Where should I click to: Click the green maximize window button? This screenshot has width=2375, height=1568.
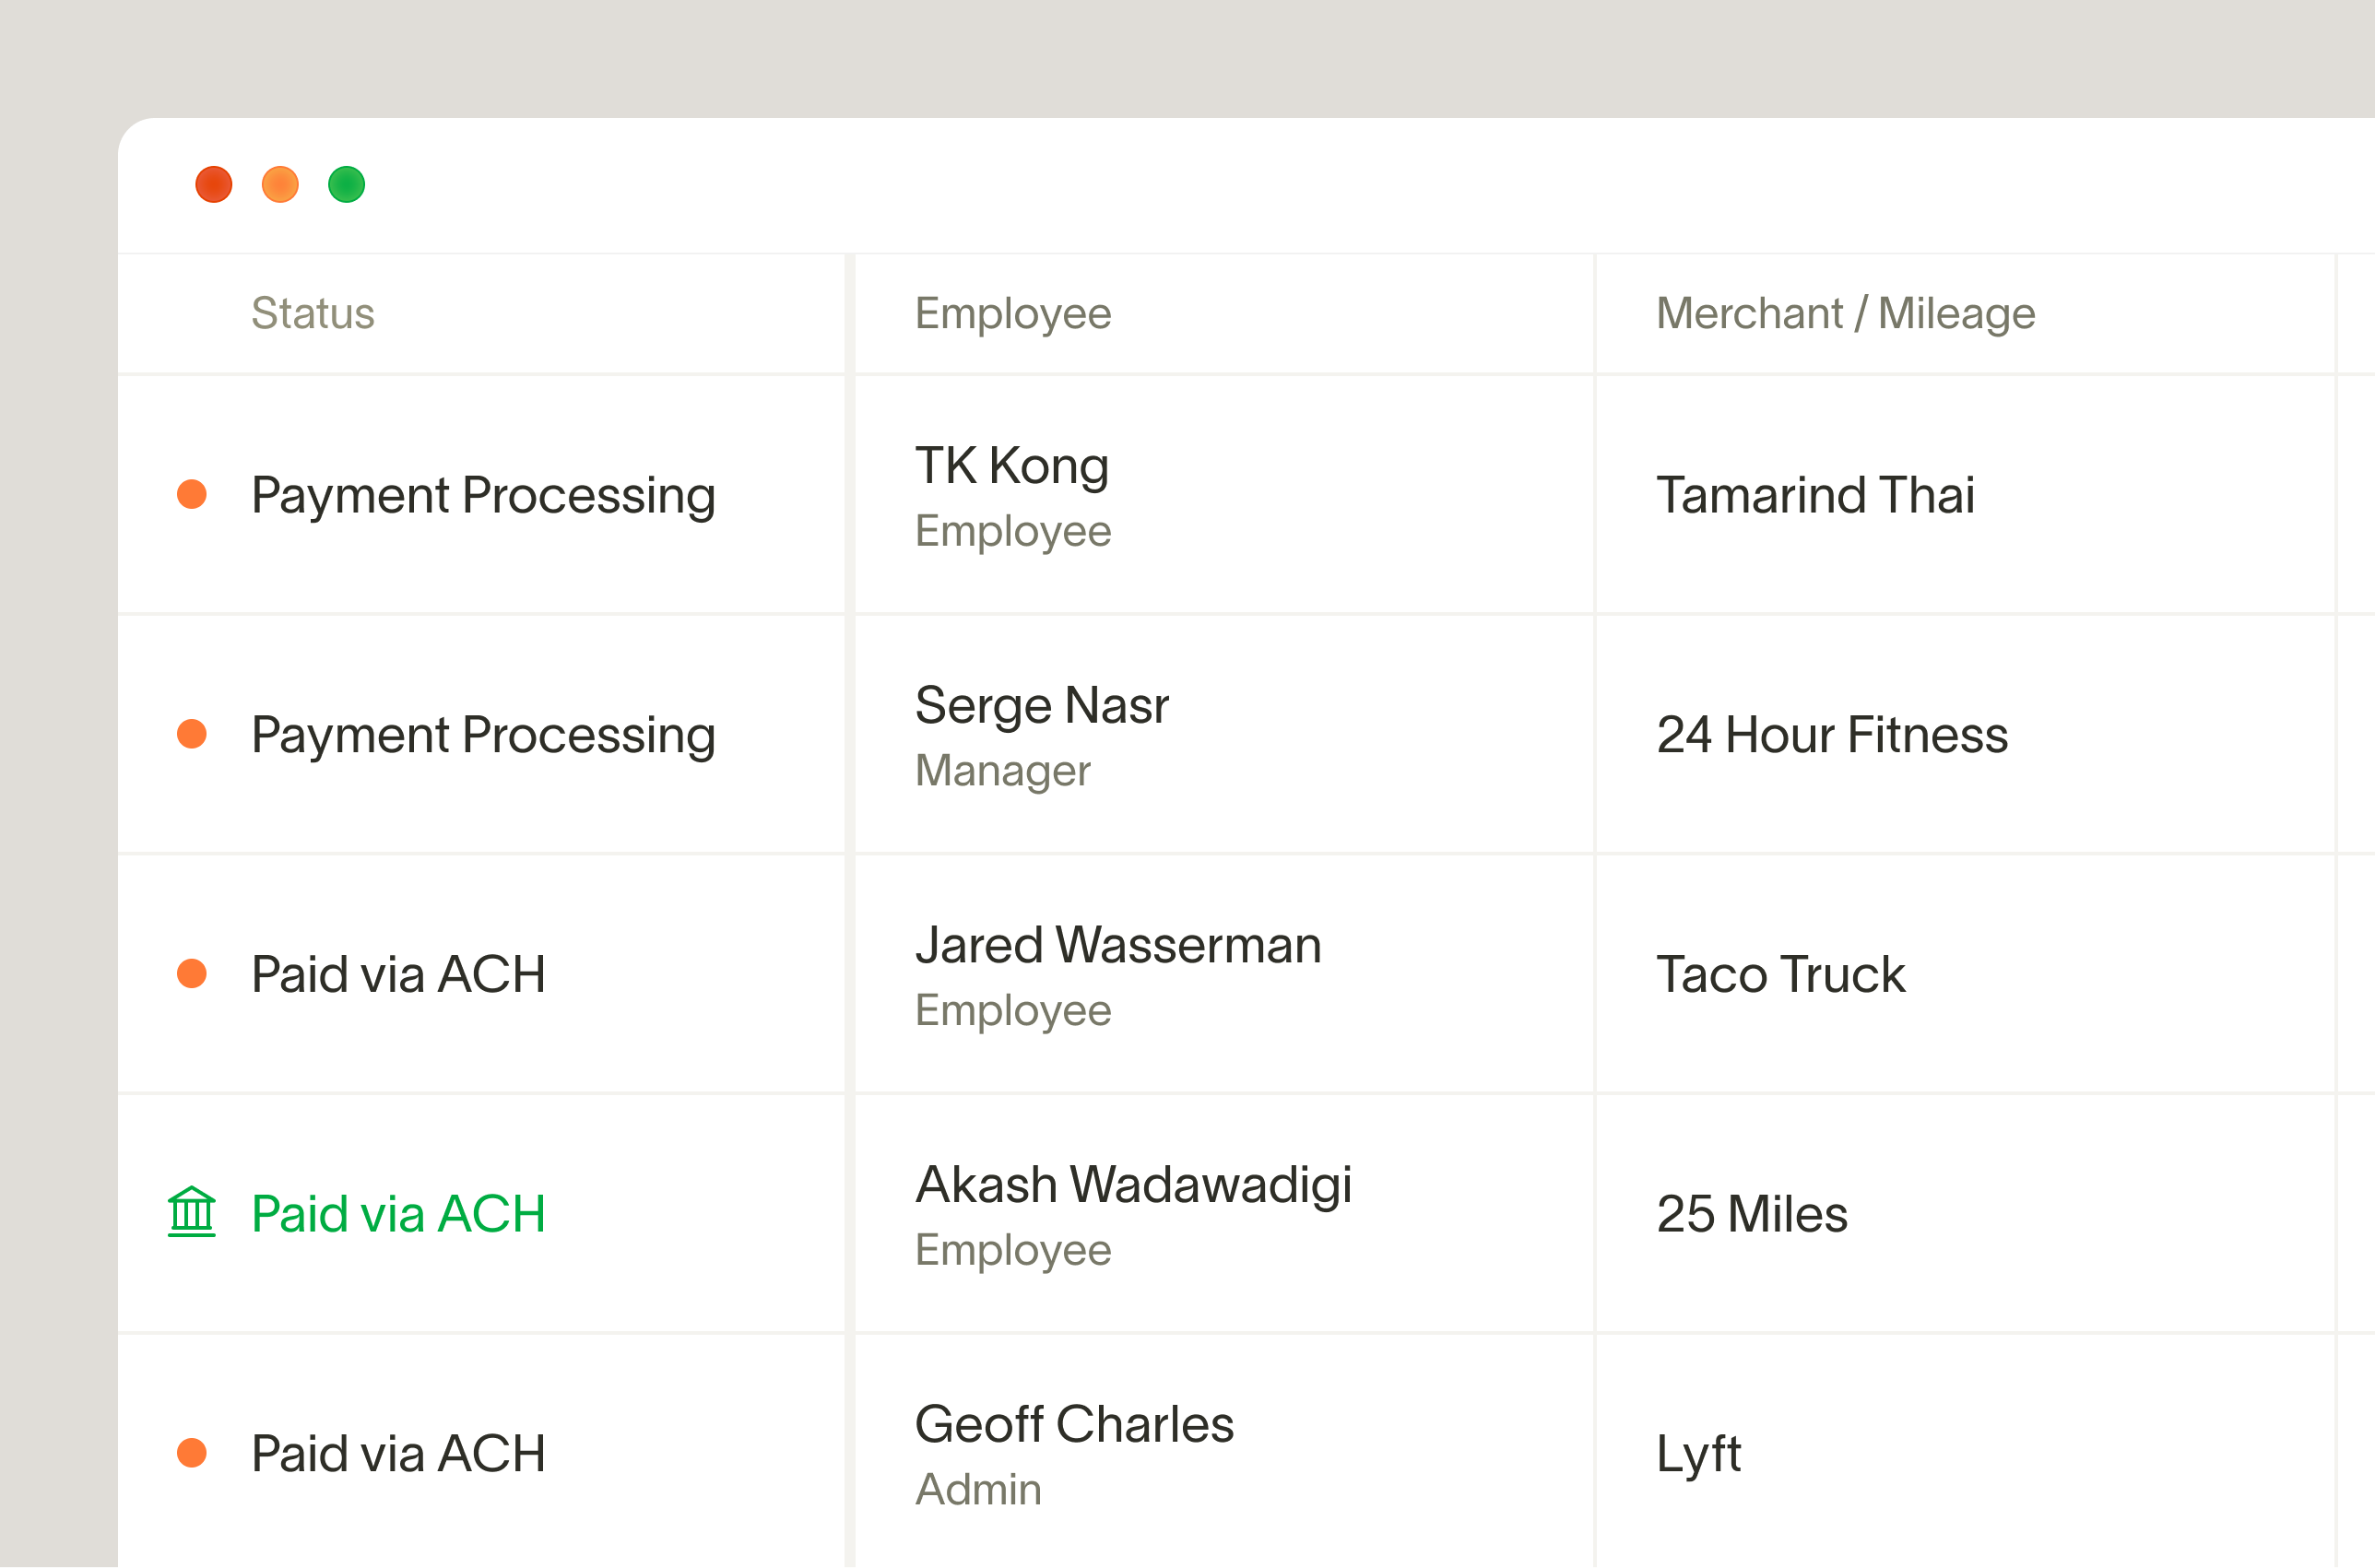tap(346, 185)
